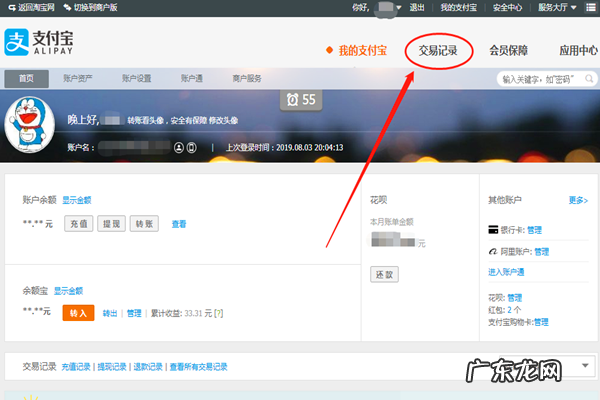The height and width of the screenshot is (400, 600).
Task: Open the grid menu icon at top right
Action: [x=591, y=7]
